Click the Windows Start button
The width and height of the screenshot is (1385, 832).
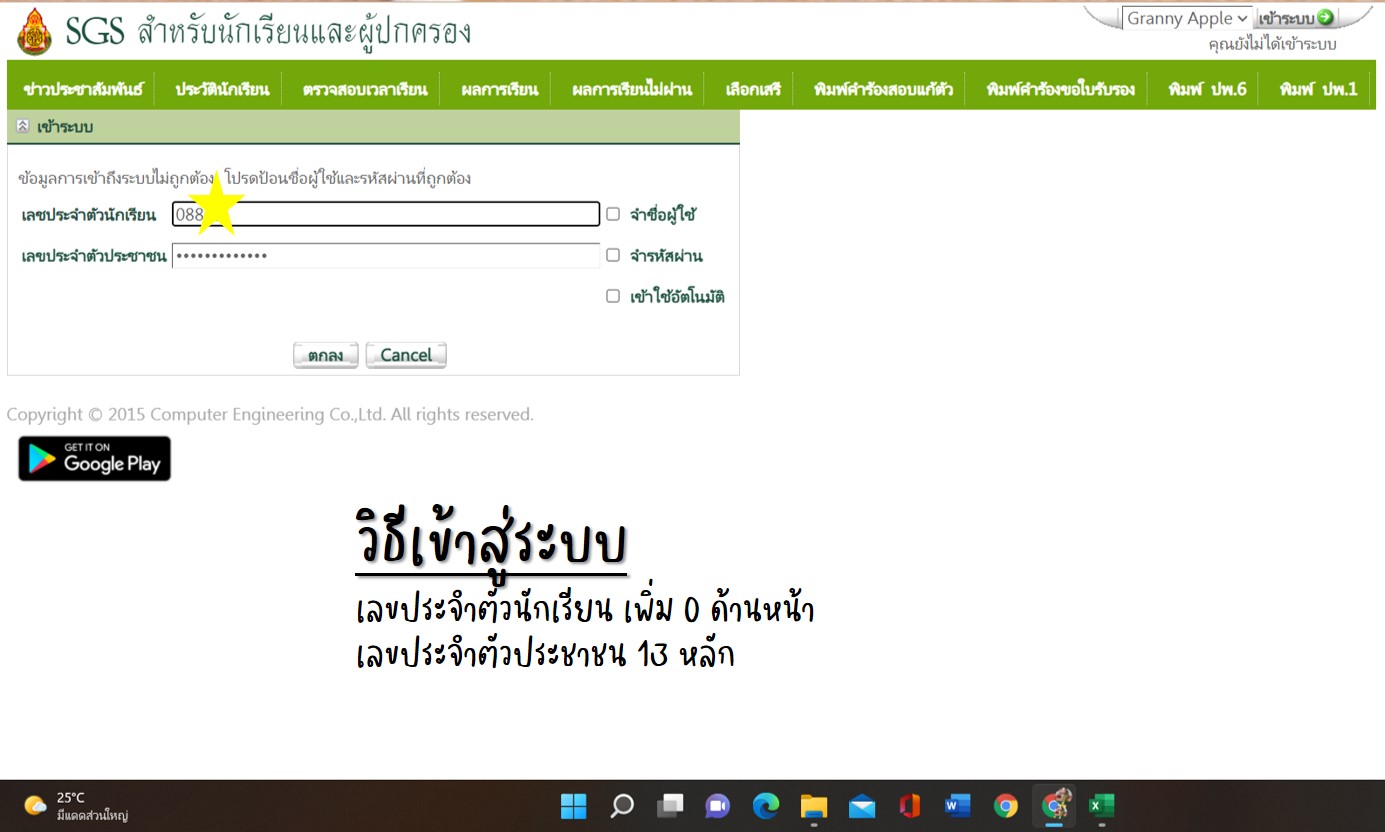pyautogui.click(x=574, y=806)
